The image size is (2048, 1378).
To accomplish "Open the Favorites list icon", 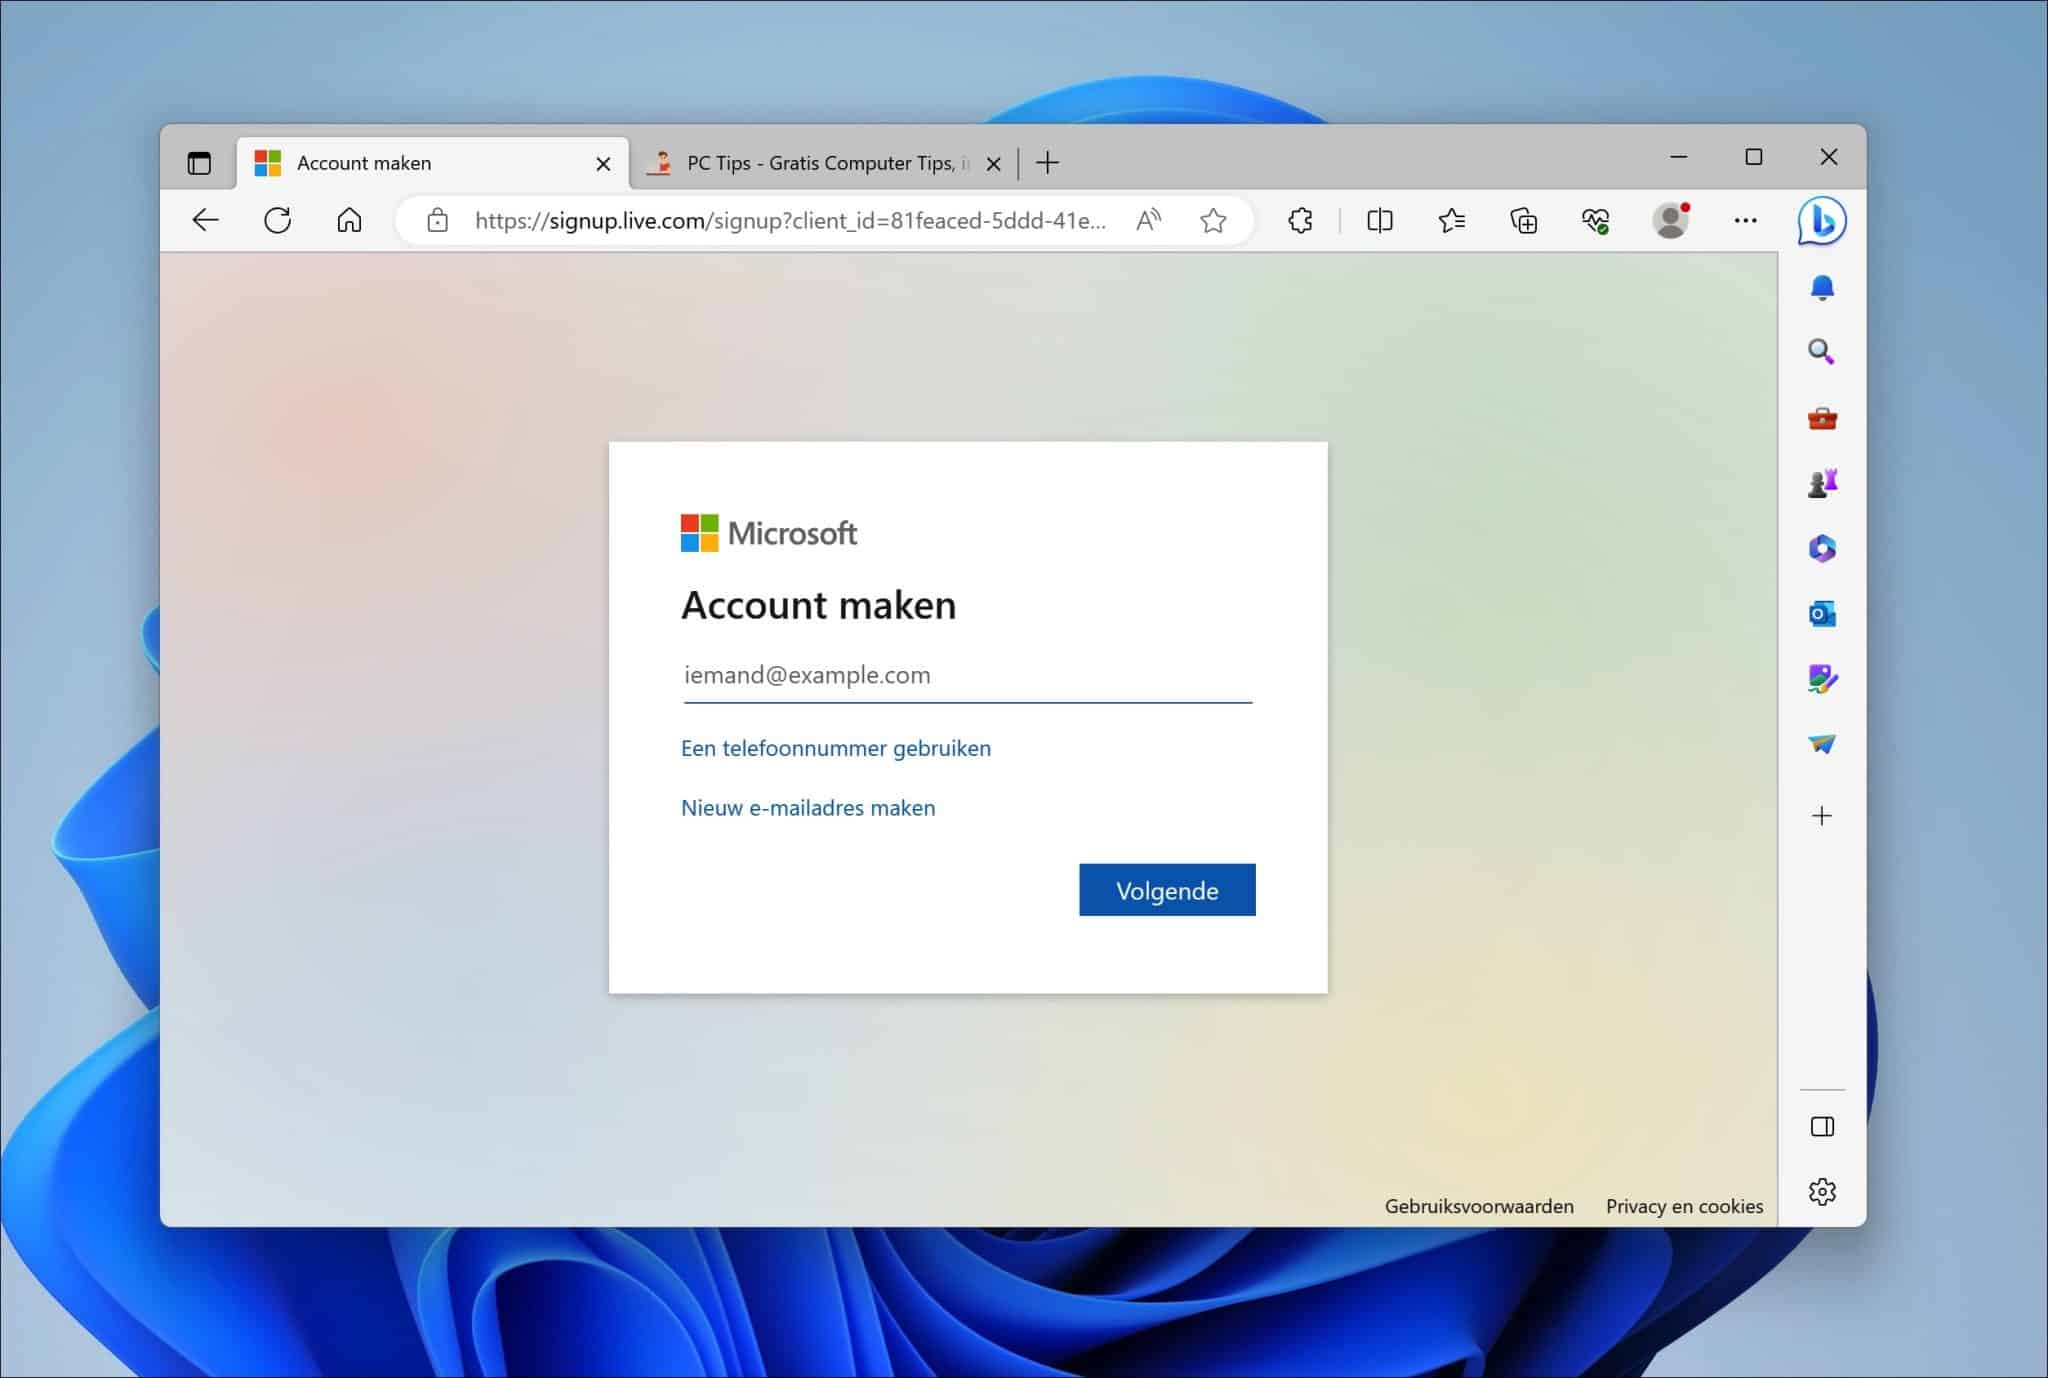I will point(1451,220).
